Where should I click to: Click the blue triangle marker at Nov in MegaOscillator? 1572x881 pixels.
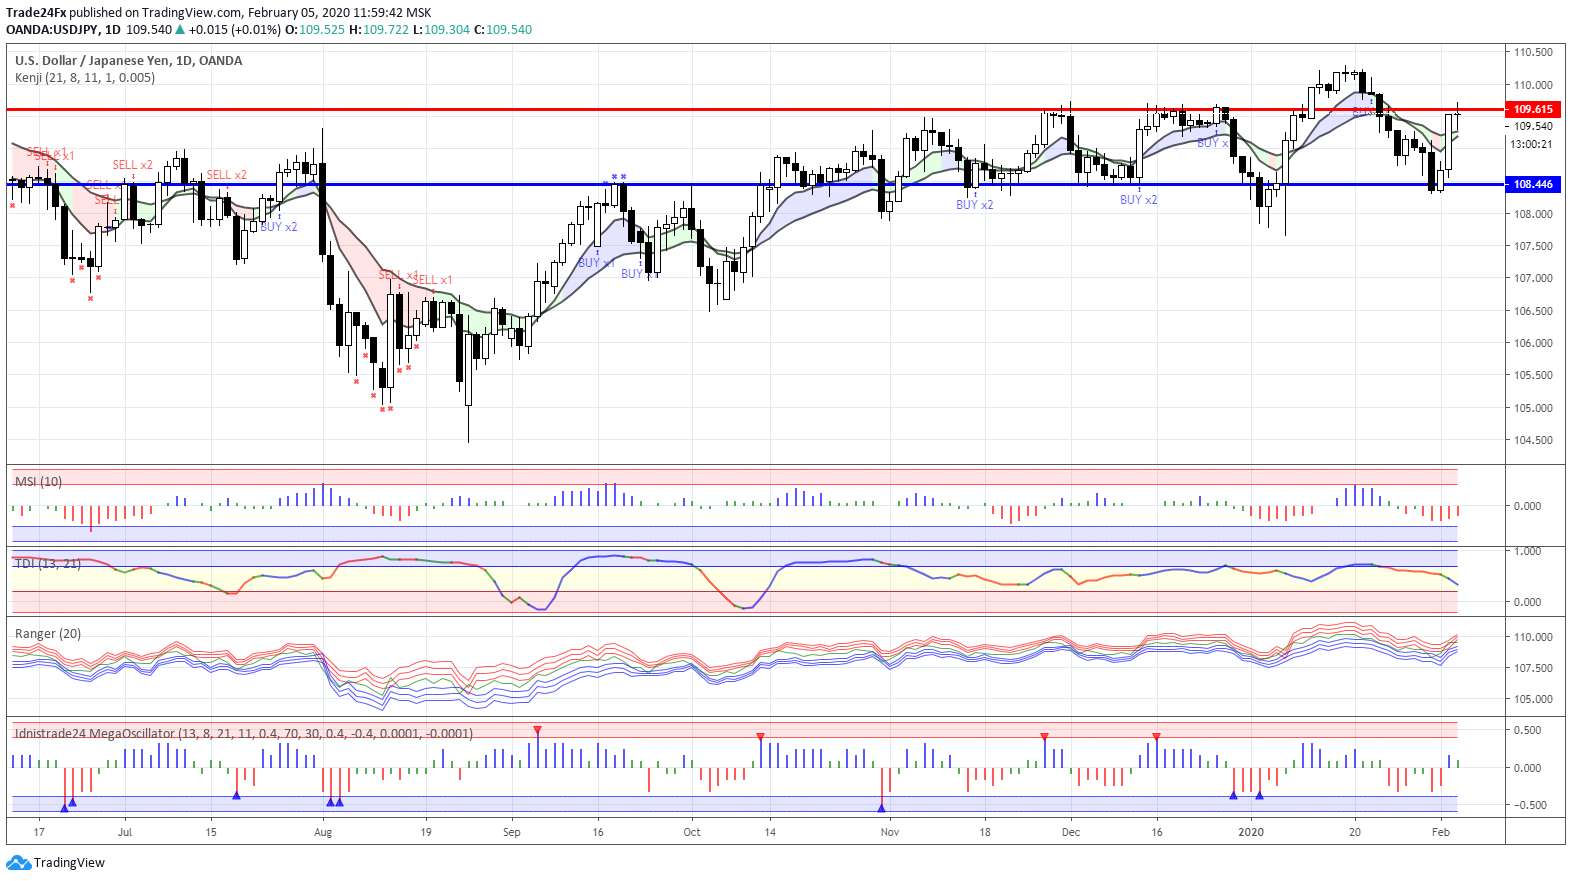882,807
